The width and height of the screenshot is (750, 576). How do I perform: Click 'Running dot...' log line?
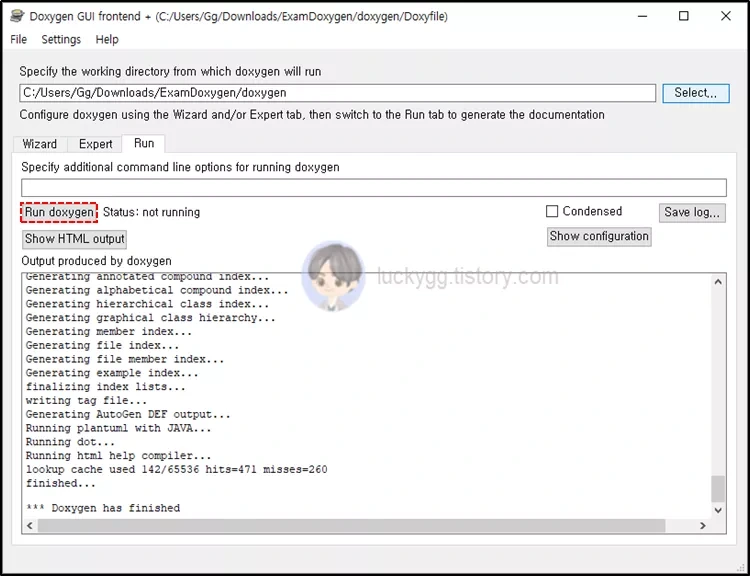click(70, 442)
